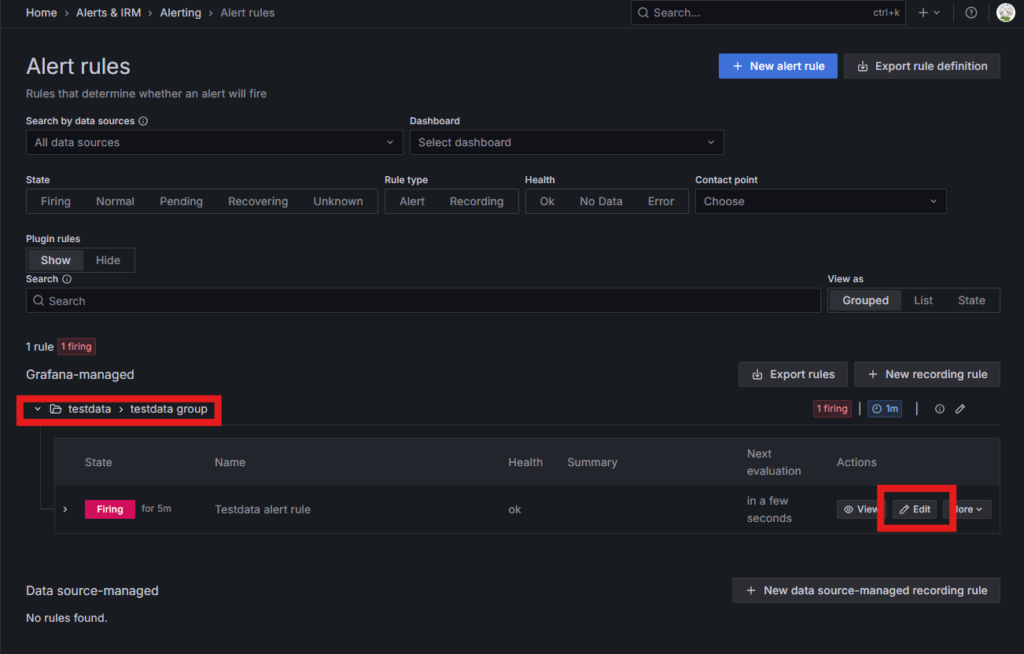The width and height of the screenshot is (1024, 654).
Task: Click the 1m evaluation interval badge
Action: click(884, 409)
